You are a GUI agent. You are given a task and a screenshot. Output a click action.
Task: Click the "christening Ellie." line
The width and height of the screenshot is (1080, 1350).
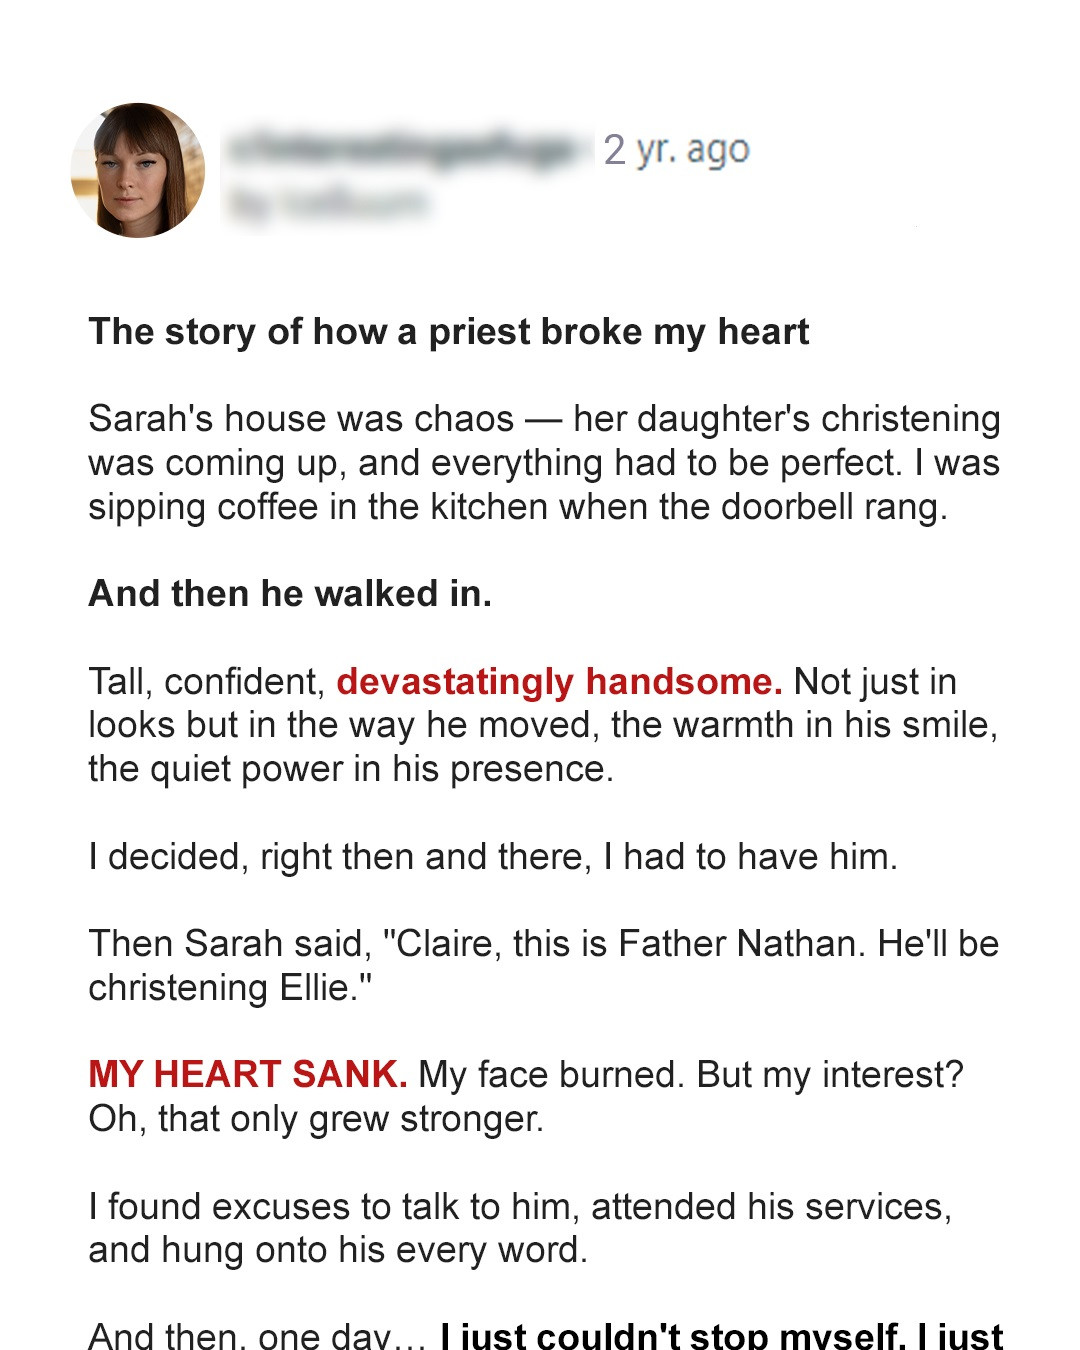pos(230,988)
